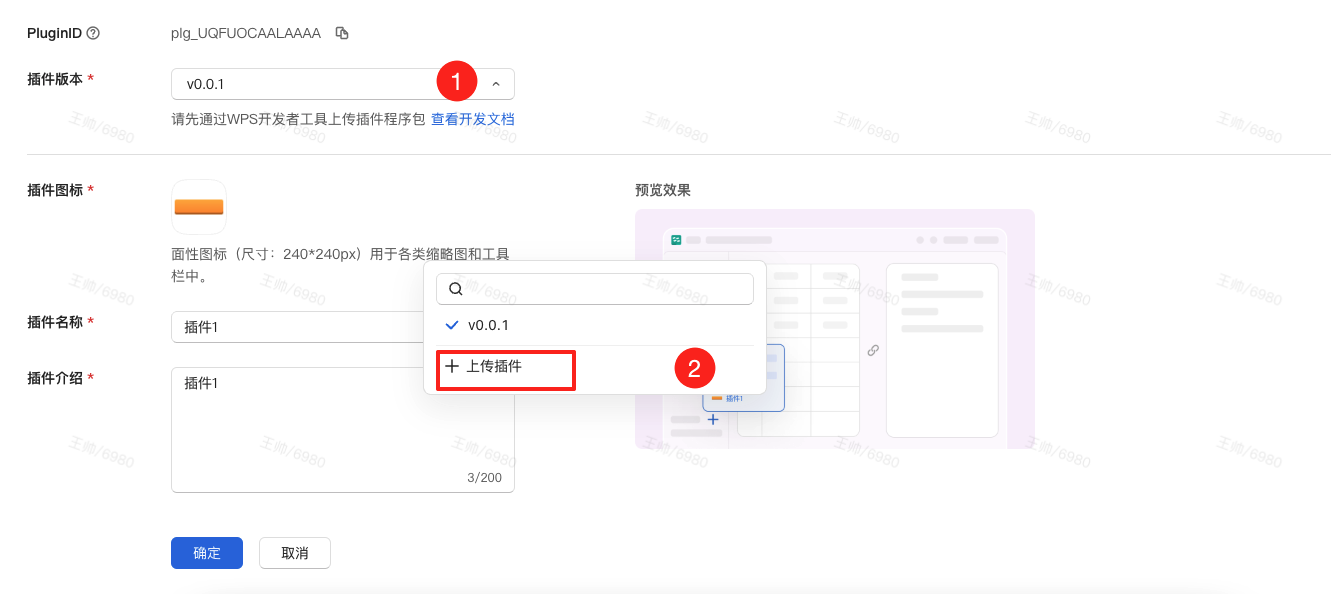Click the green sheet icon in the preview header

tap(676, 240)
